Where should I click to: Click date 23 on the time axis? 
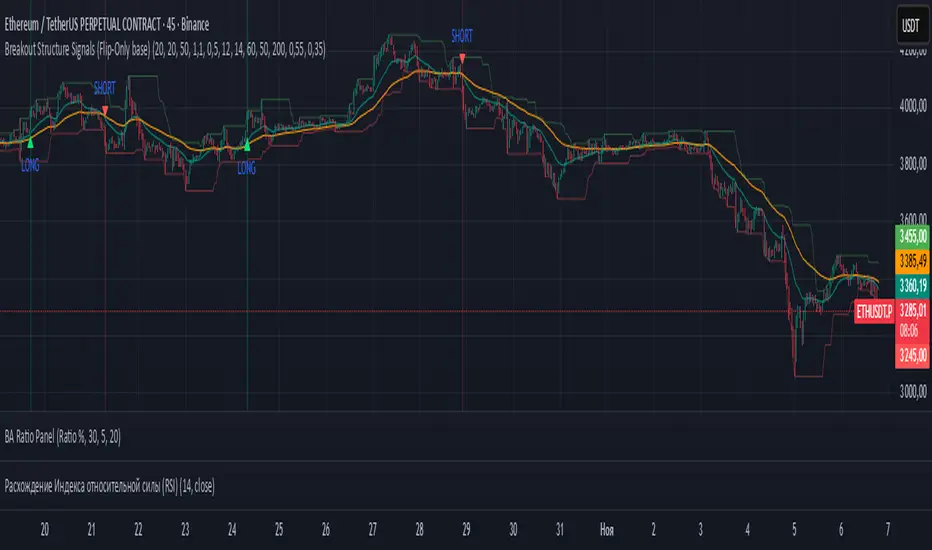[x=185, y=529]
